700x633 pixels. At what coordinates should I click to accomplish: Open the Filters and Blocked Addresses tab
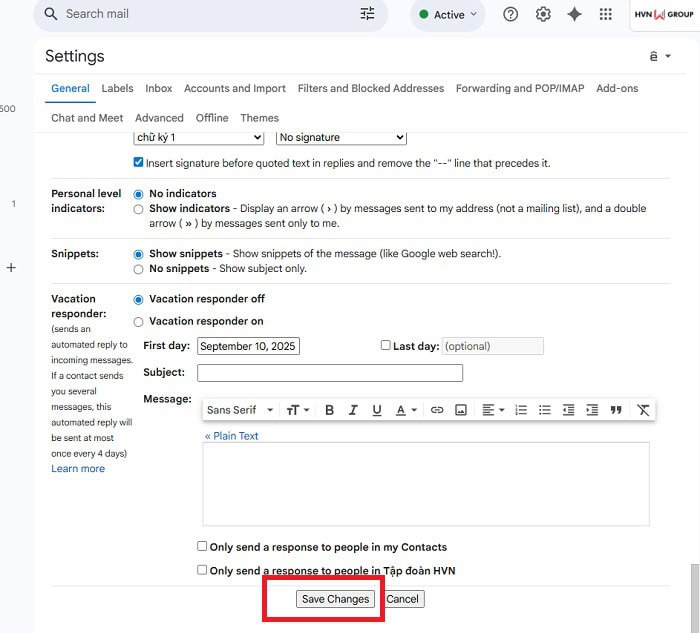click(x=370, y=88)
